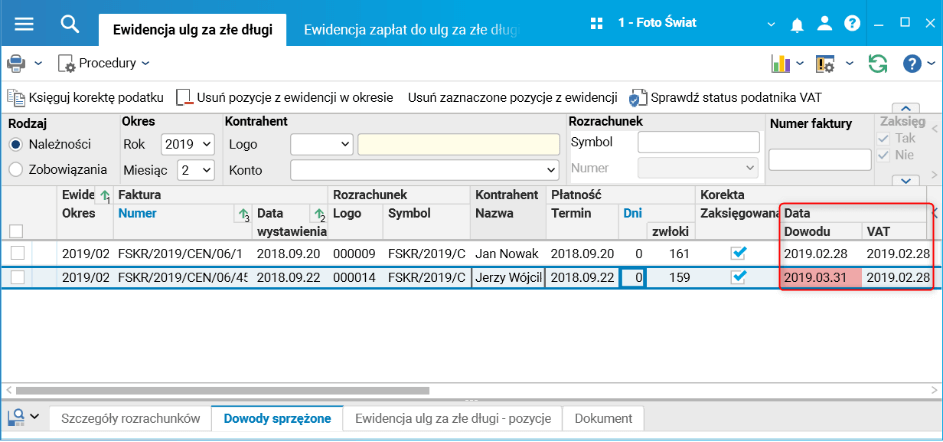
Task: Click the search magnifier icon
Action: click(70, 23)
